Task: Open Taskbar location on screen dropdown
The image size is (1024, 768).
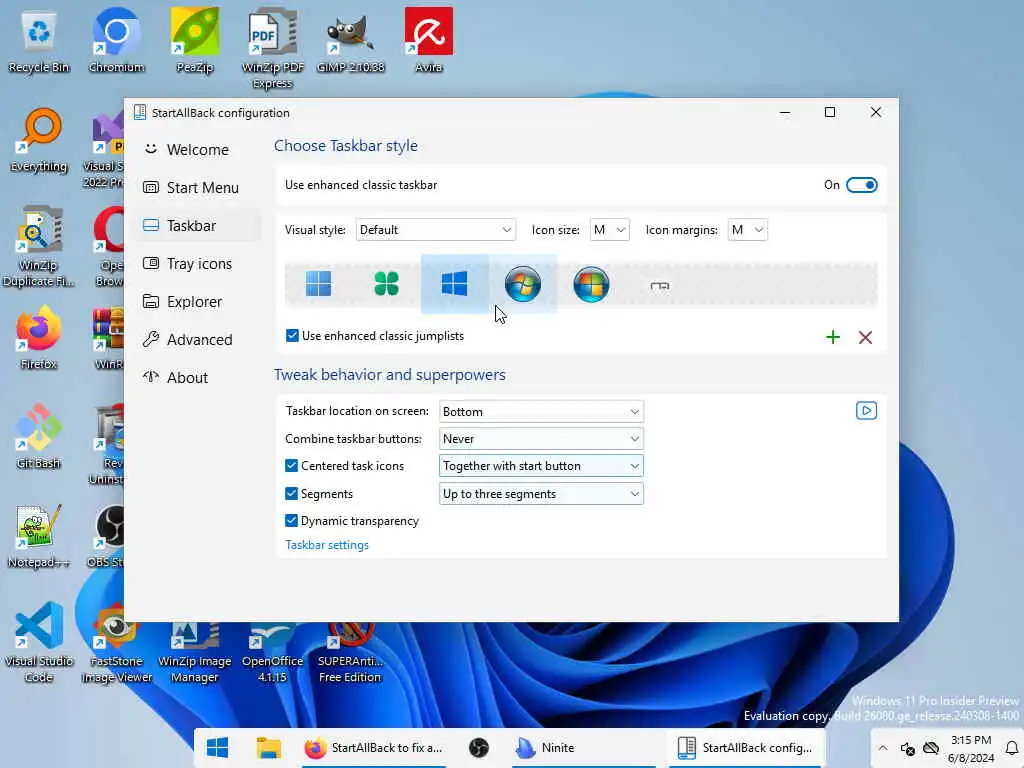Action: pyautogui.click(x=541, y=411)
